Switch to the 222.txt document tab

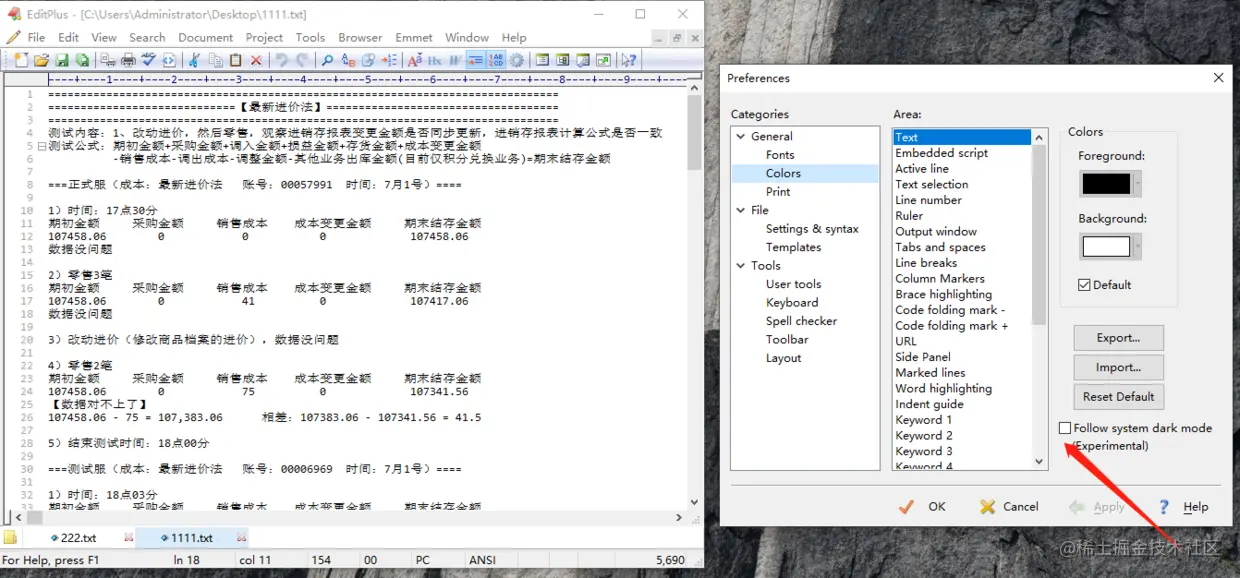point(78,538)
